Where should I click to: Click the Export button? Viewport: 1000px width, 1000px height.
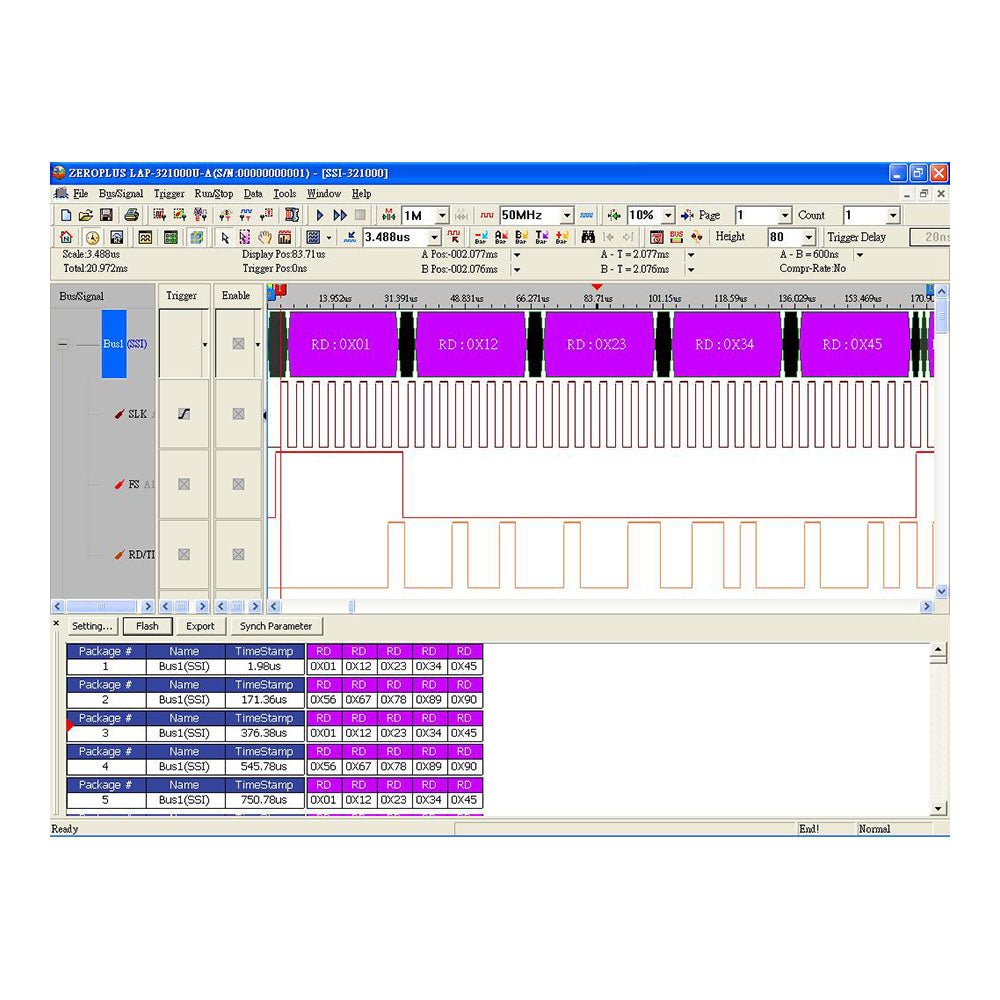[201, 626]
